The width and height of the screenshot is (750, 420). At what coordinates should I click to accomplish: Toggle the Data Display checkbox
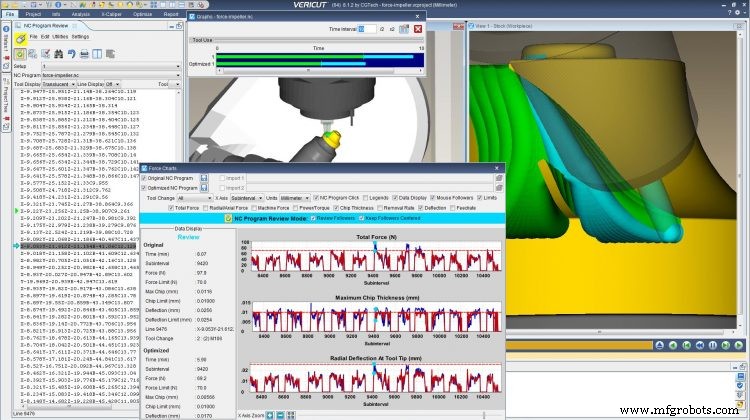[x=395, y=198]
